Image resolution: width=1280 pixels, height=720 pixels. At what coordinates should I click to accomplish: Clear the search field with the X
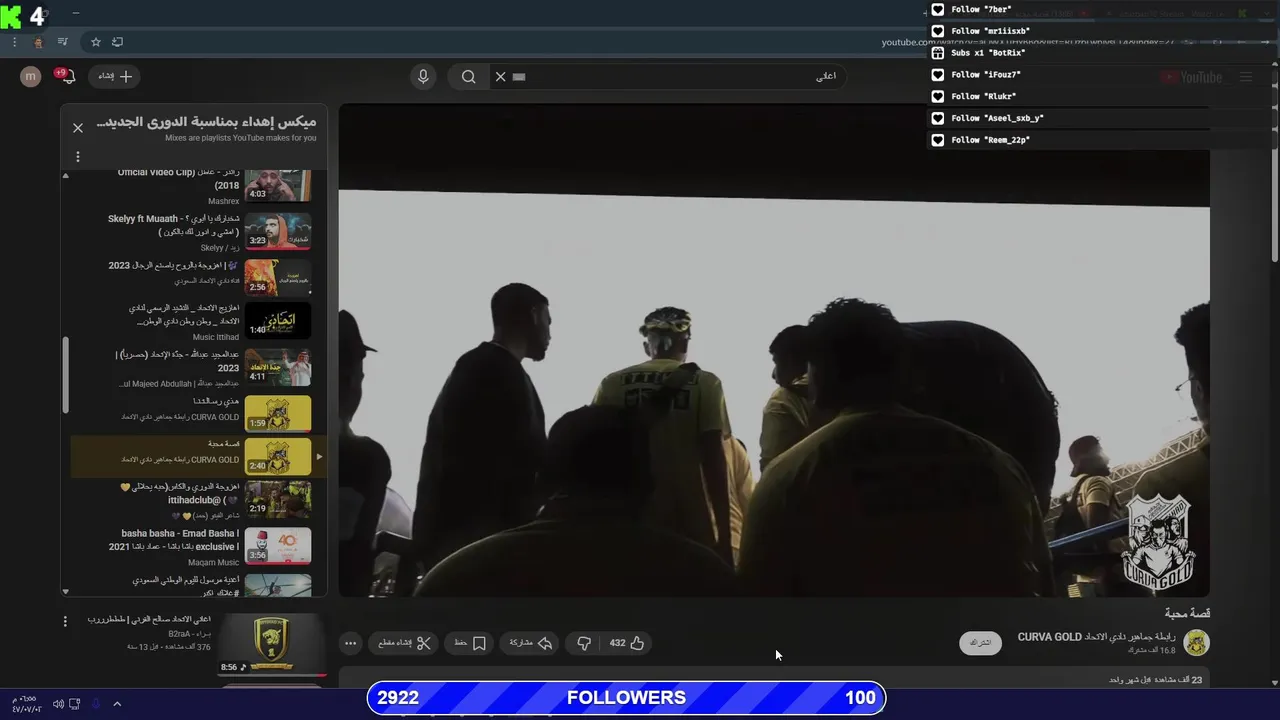tap(501, 76)
